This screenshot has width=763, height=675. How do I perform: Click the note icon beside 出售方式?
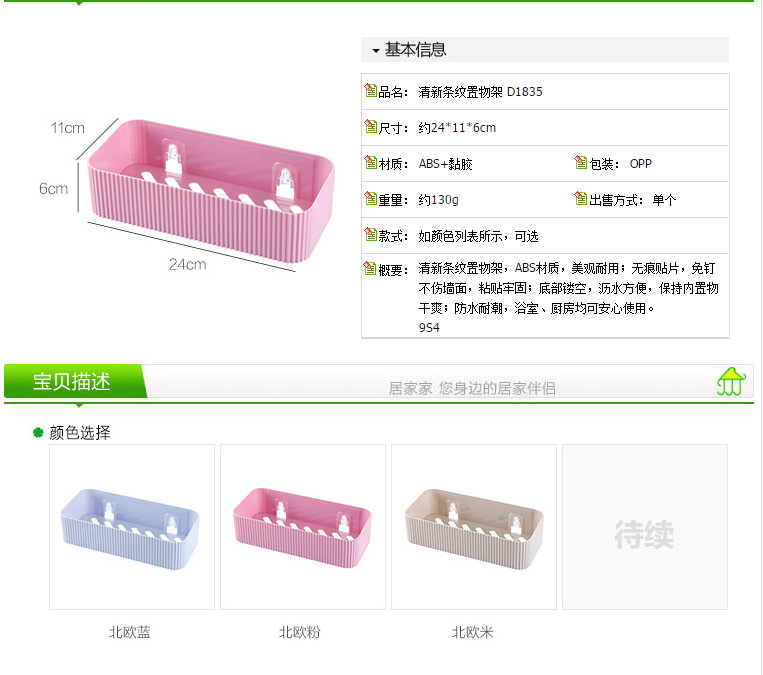[x=581, y=199]
